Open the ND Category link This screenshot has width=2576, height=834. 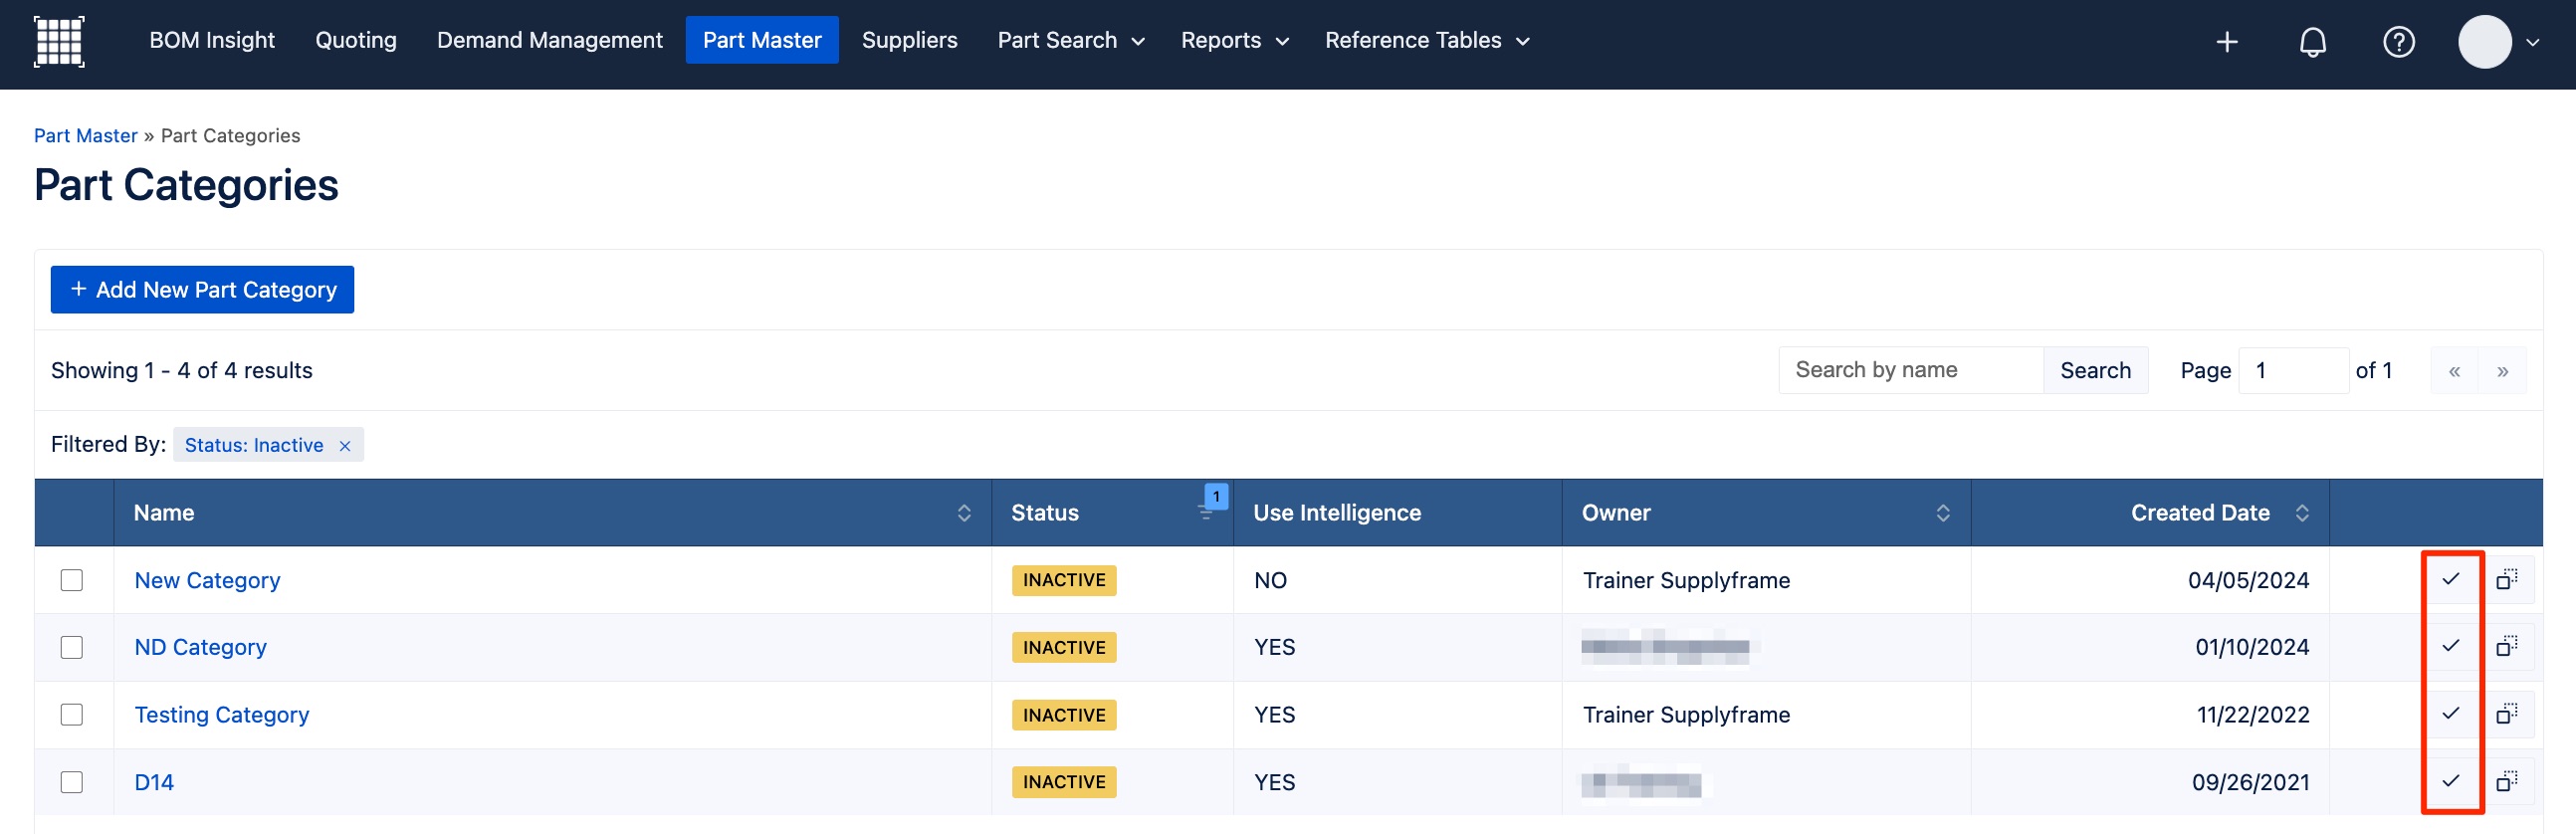pyautogui.click(x=200, y=647)
